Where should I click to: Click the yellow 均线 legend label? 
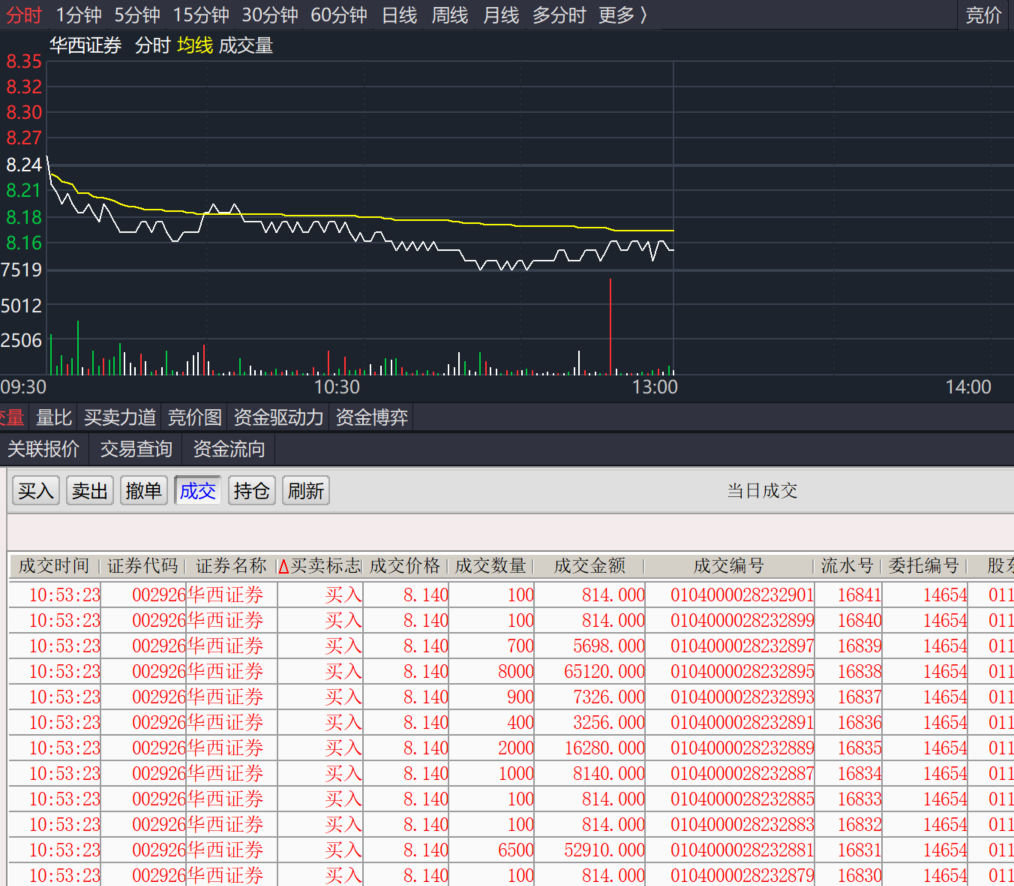click(195, 45)
